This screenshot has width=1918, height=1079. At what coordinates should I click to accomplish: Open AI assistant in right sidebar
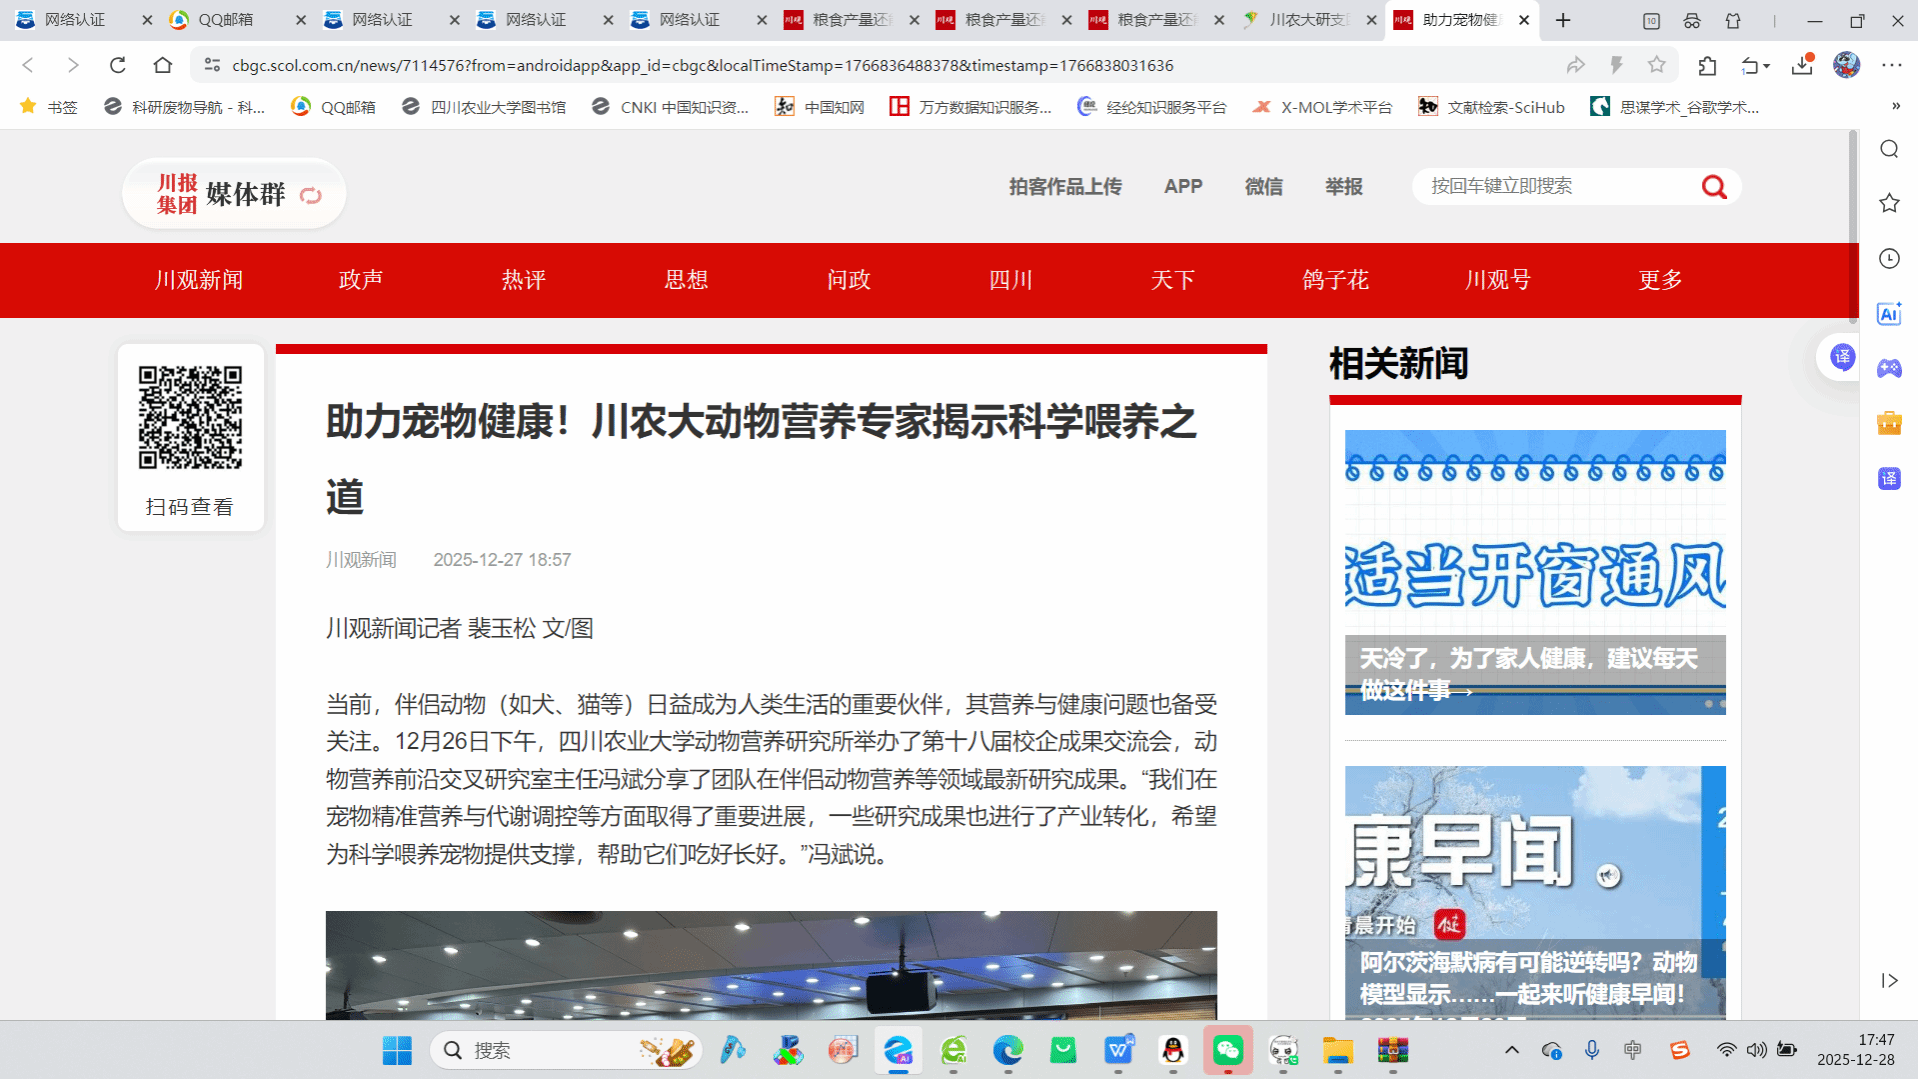[x=1889, y=314]
